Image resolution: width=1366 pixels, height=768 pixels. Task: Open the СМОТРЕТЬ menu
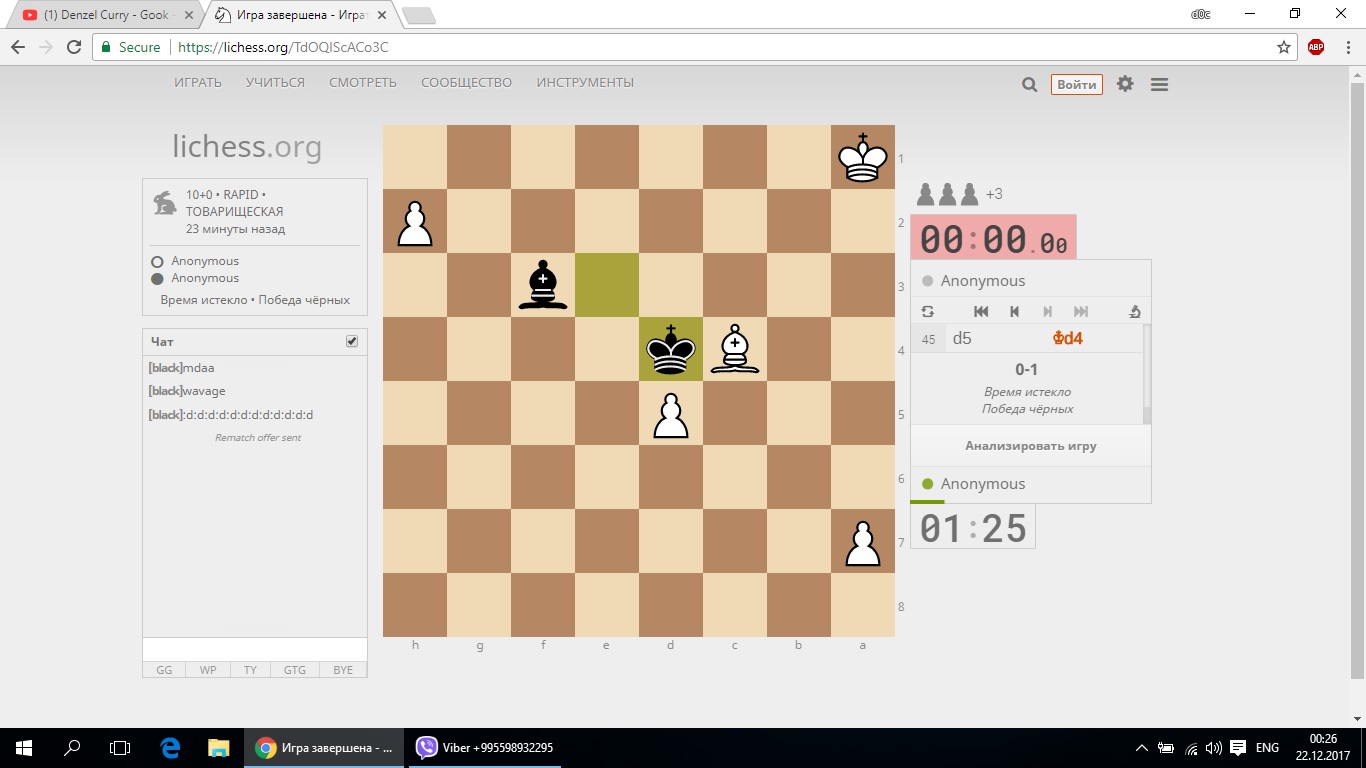coord(363,83)
